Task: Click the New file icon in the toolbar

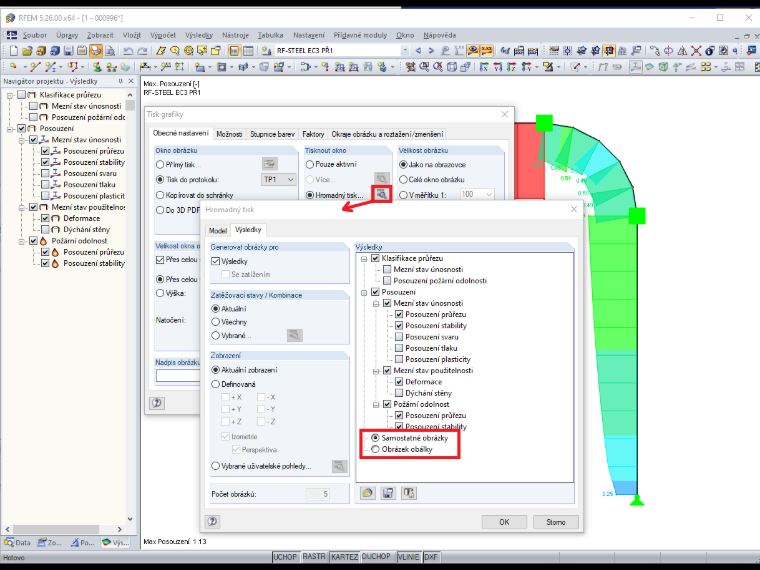Action: [14, 50]
